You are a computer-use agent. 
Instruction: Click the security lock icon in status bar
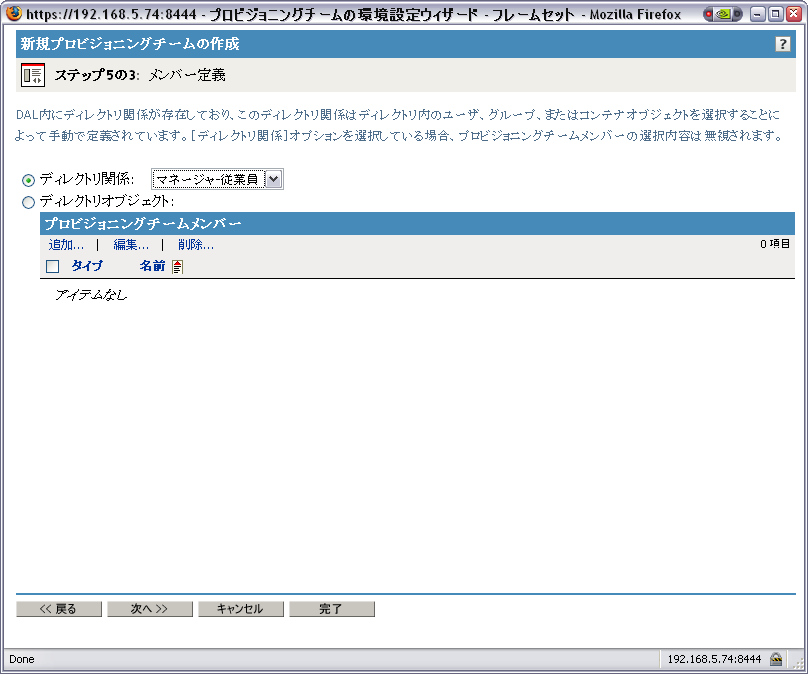pos(776,659)
